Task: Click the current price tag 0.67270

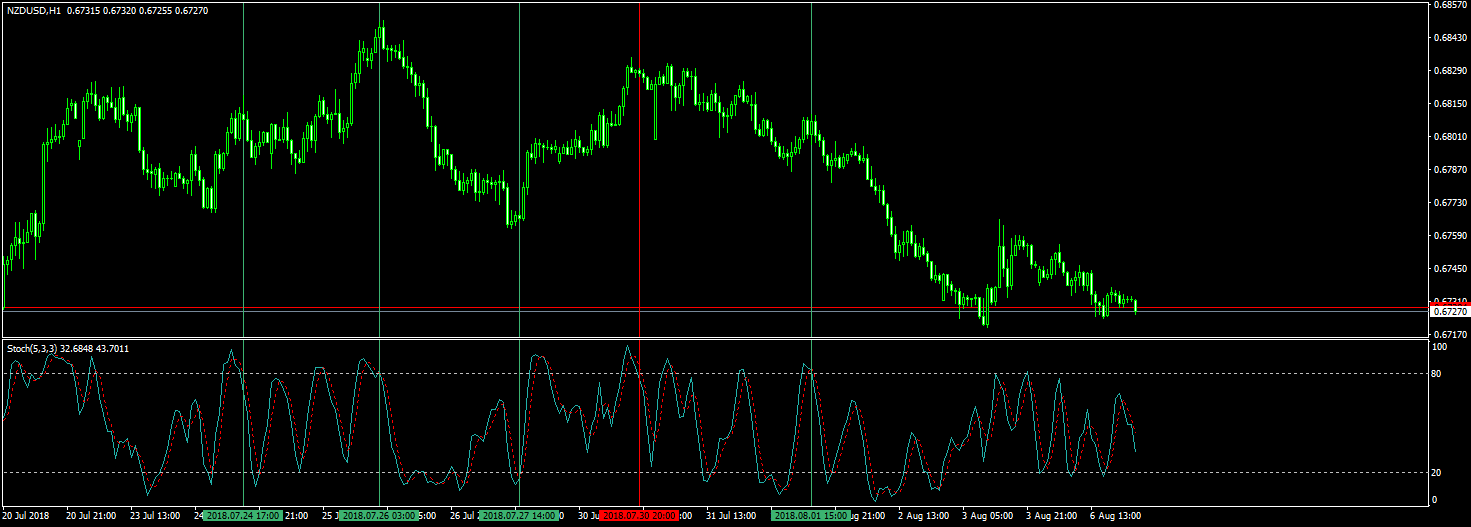Action: [1448, 312]
